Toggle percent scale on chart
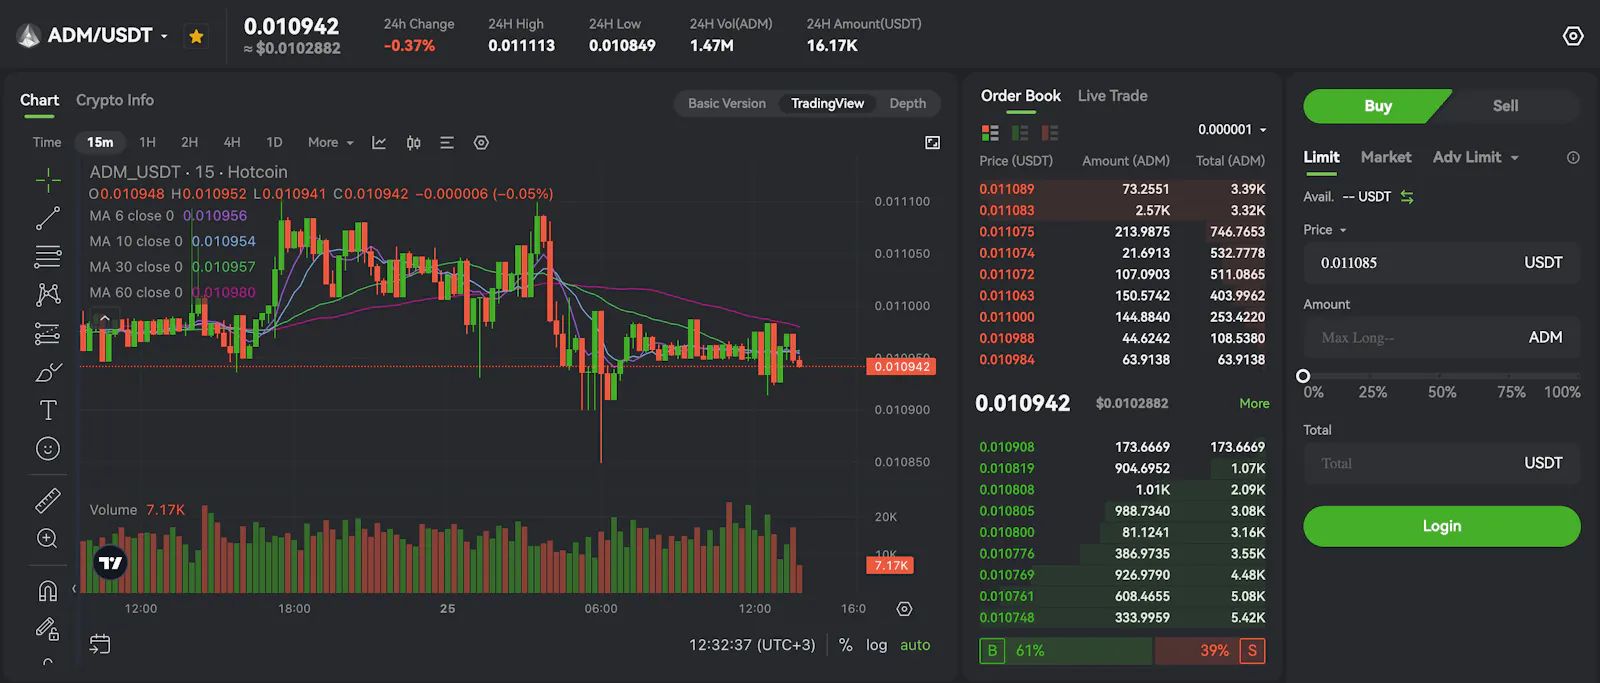1600x683 pixels. coord(846,645)
